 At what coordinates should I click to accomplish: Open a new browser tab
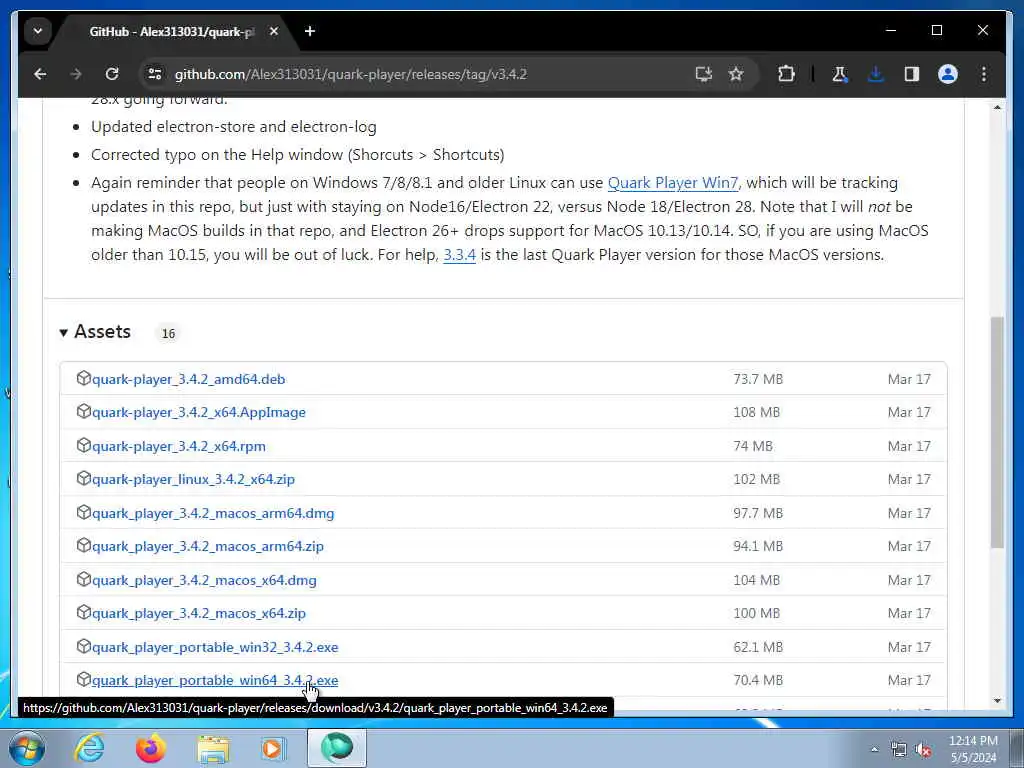pyautogui.click(x=310, y=31)
